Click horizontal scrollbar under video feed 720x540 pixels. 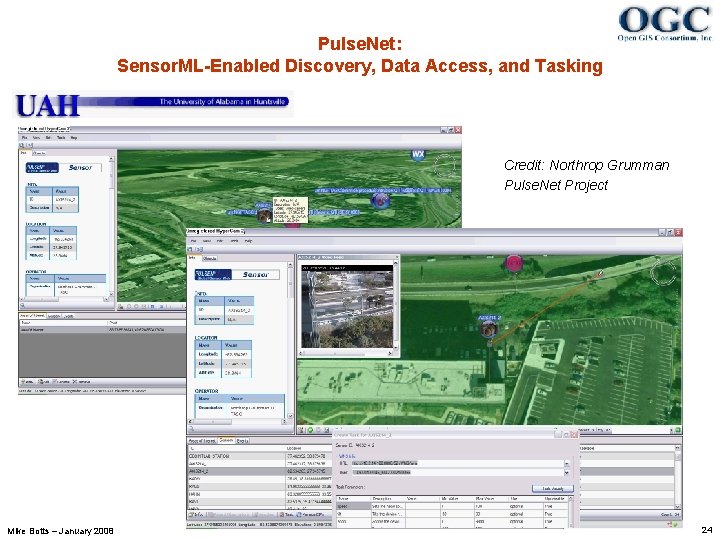345,353
